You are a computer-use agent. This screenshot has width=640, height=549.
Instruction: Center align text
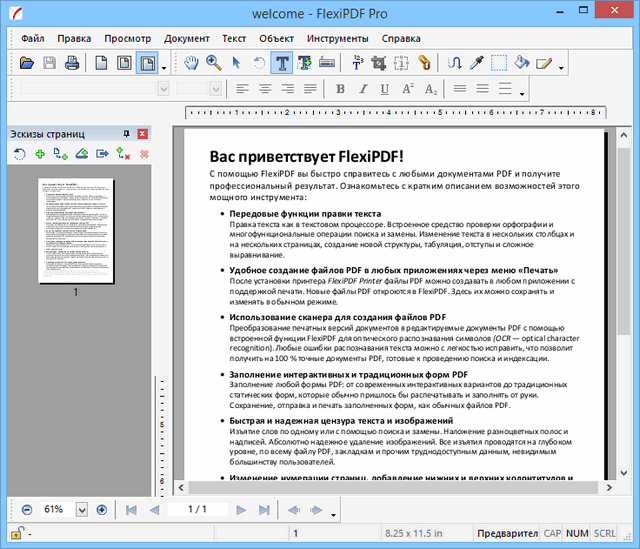click(x=265, y=89)
